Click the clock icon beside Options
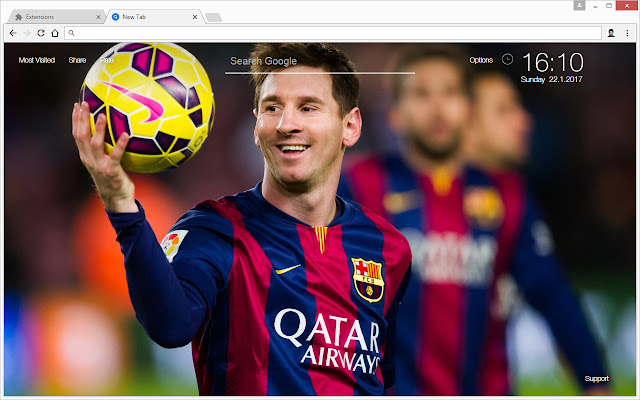The height and width of the screenshot is (400, 640). [507, 60]
